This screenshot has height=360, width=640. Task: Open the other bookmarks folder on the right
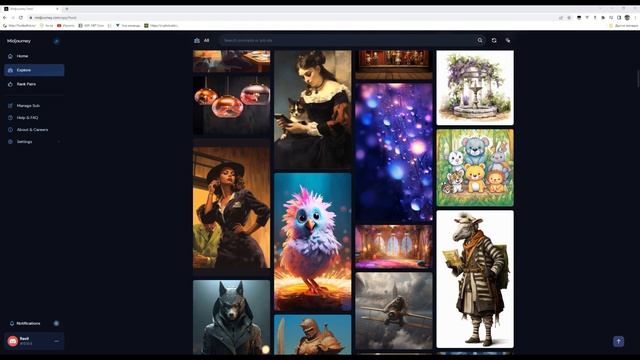tap(624, 25)
